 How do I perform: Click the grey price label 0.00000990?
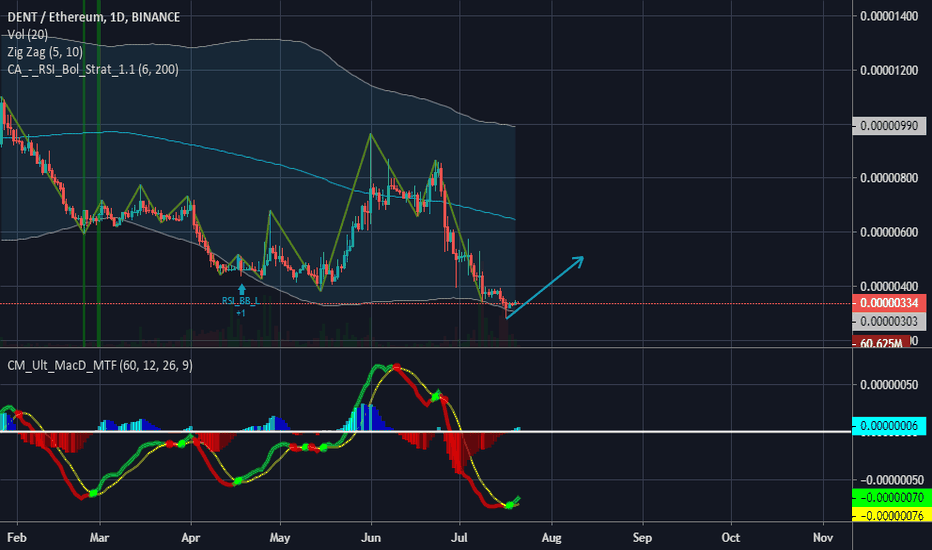[x=889, y=126]
